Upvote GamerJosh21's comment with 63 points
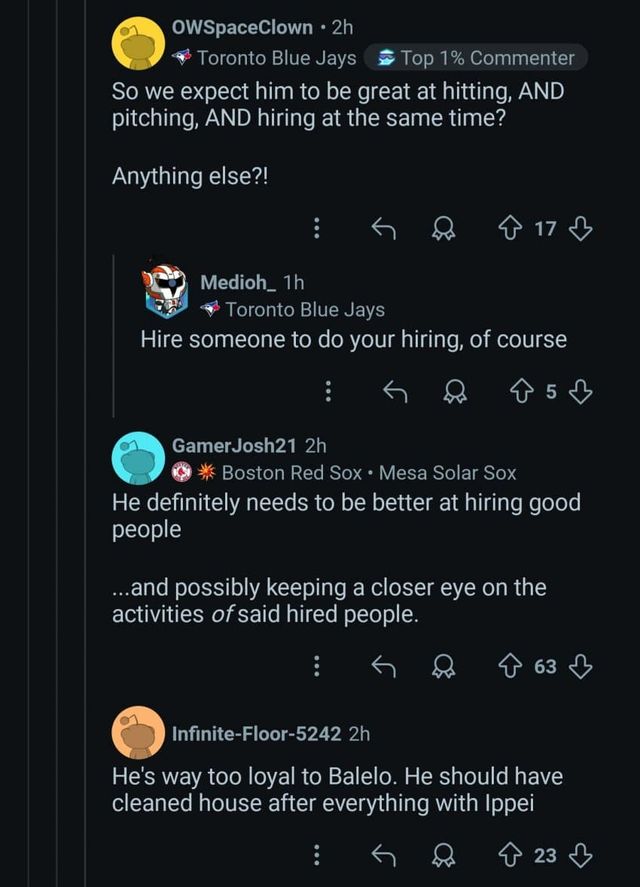This screenshot has width=640, height=887. (510, 665)
